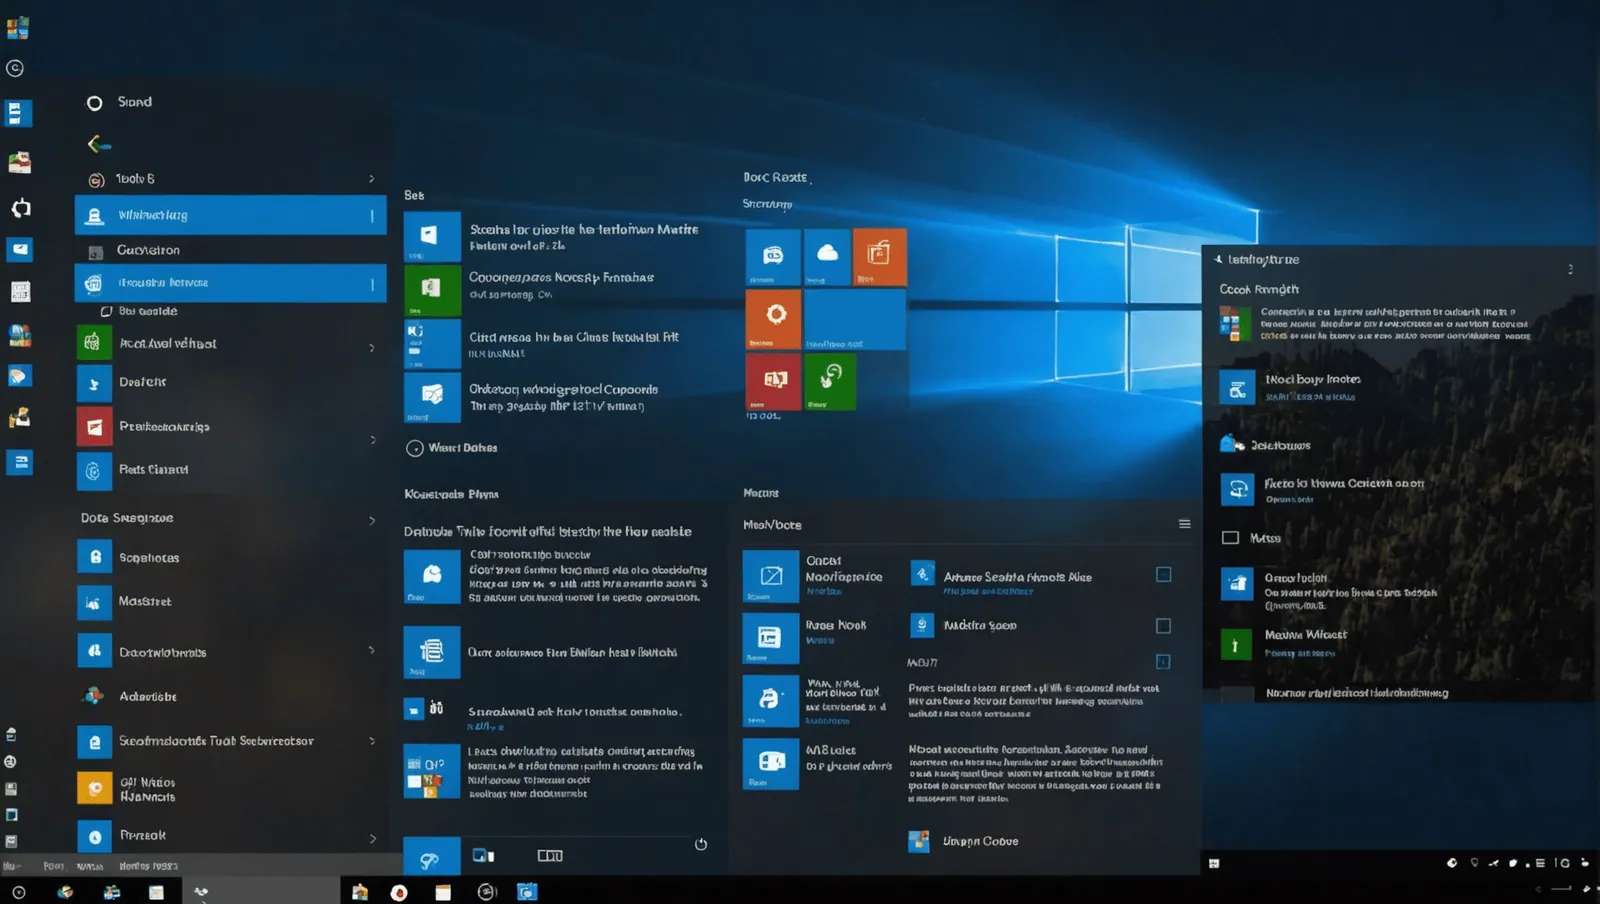Screen dimensions: 1600x904
Task: Open the blue tile icon next to "MB Lalet"
Action: [771, 764]
